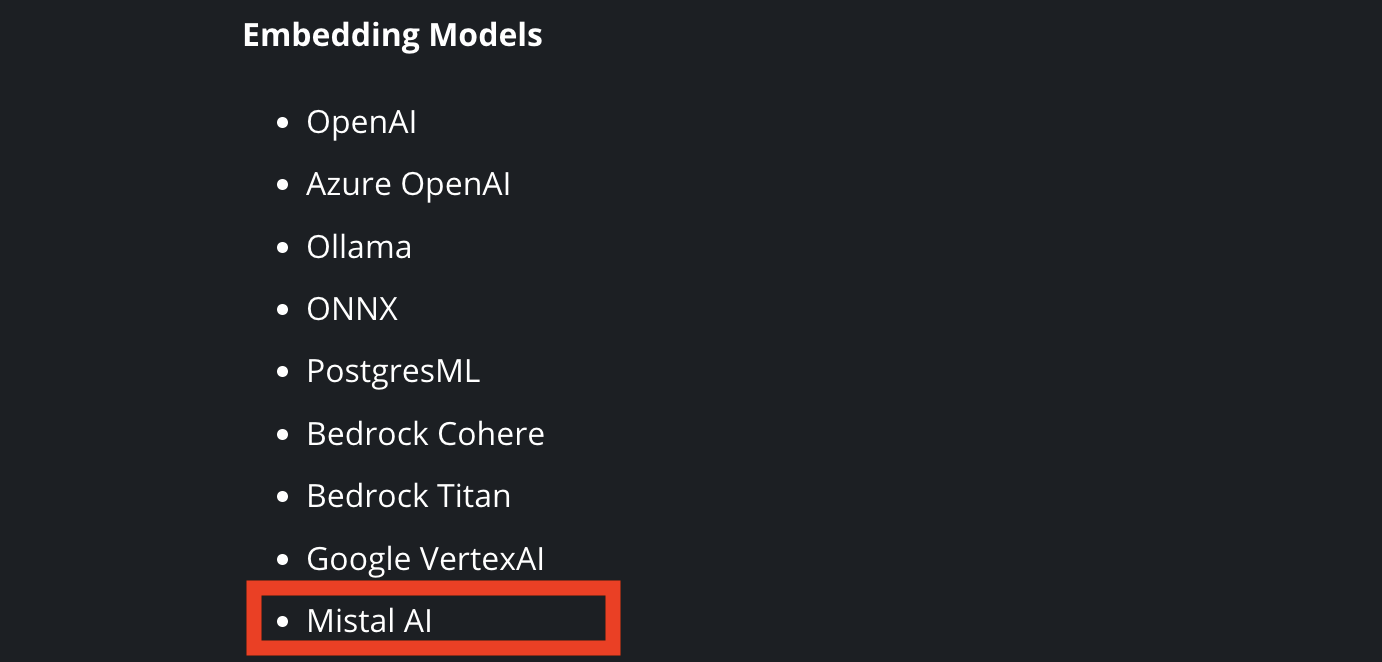Select the bullet point next to Ollama

tap(283, 247)
